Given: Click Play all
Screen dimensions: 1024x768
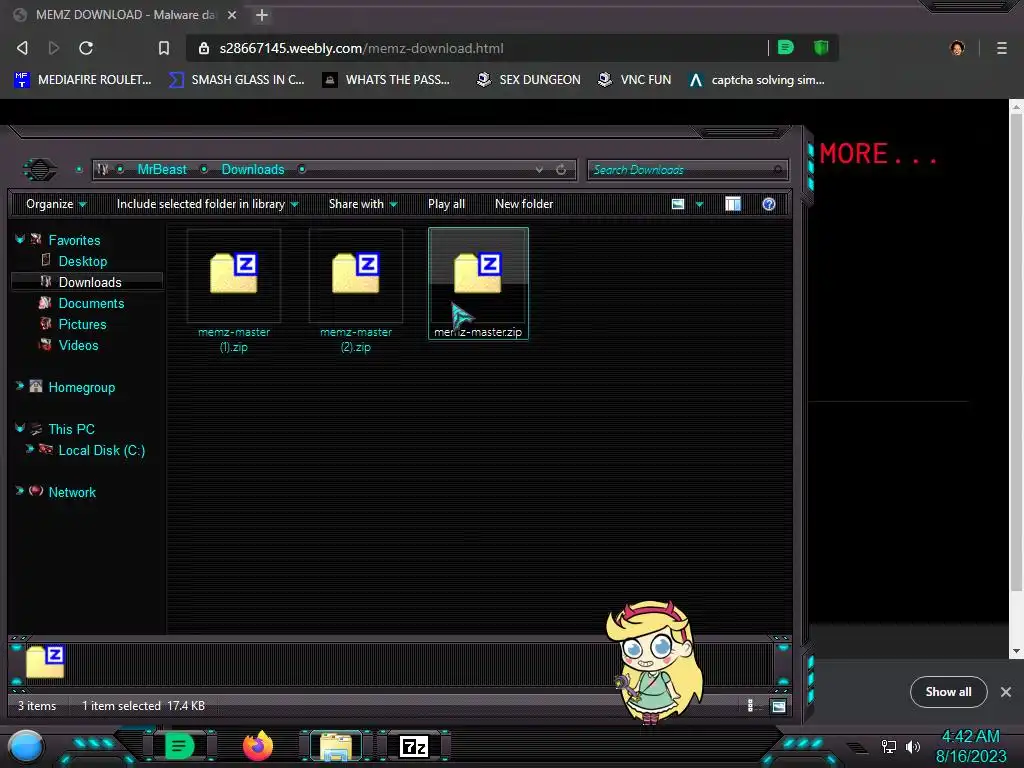Looking at the screenshot, I should [446, 204].
